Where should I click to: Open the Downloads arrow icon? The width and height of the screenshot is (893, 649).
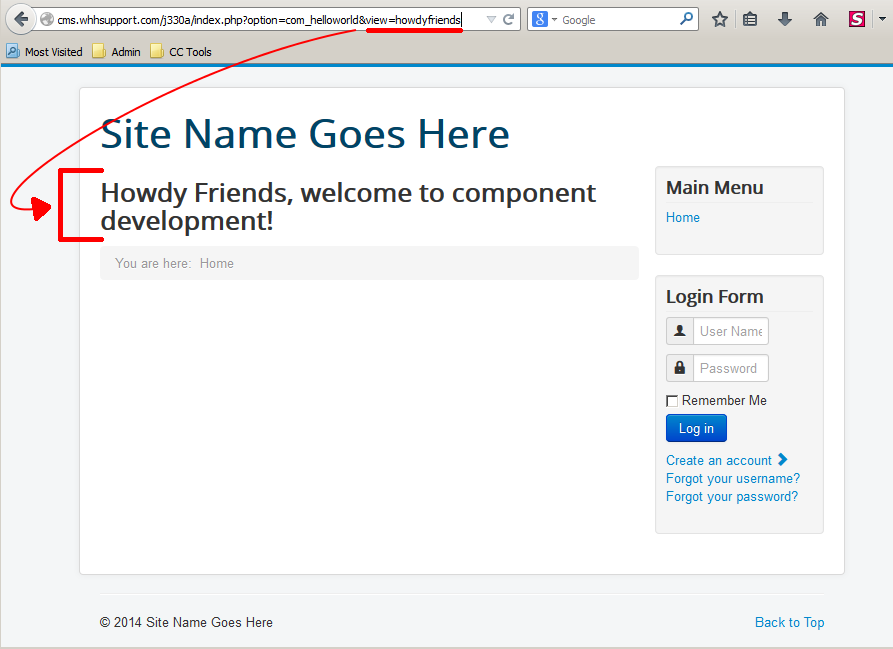point(785,19)
